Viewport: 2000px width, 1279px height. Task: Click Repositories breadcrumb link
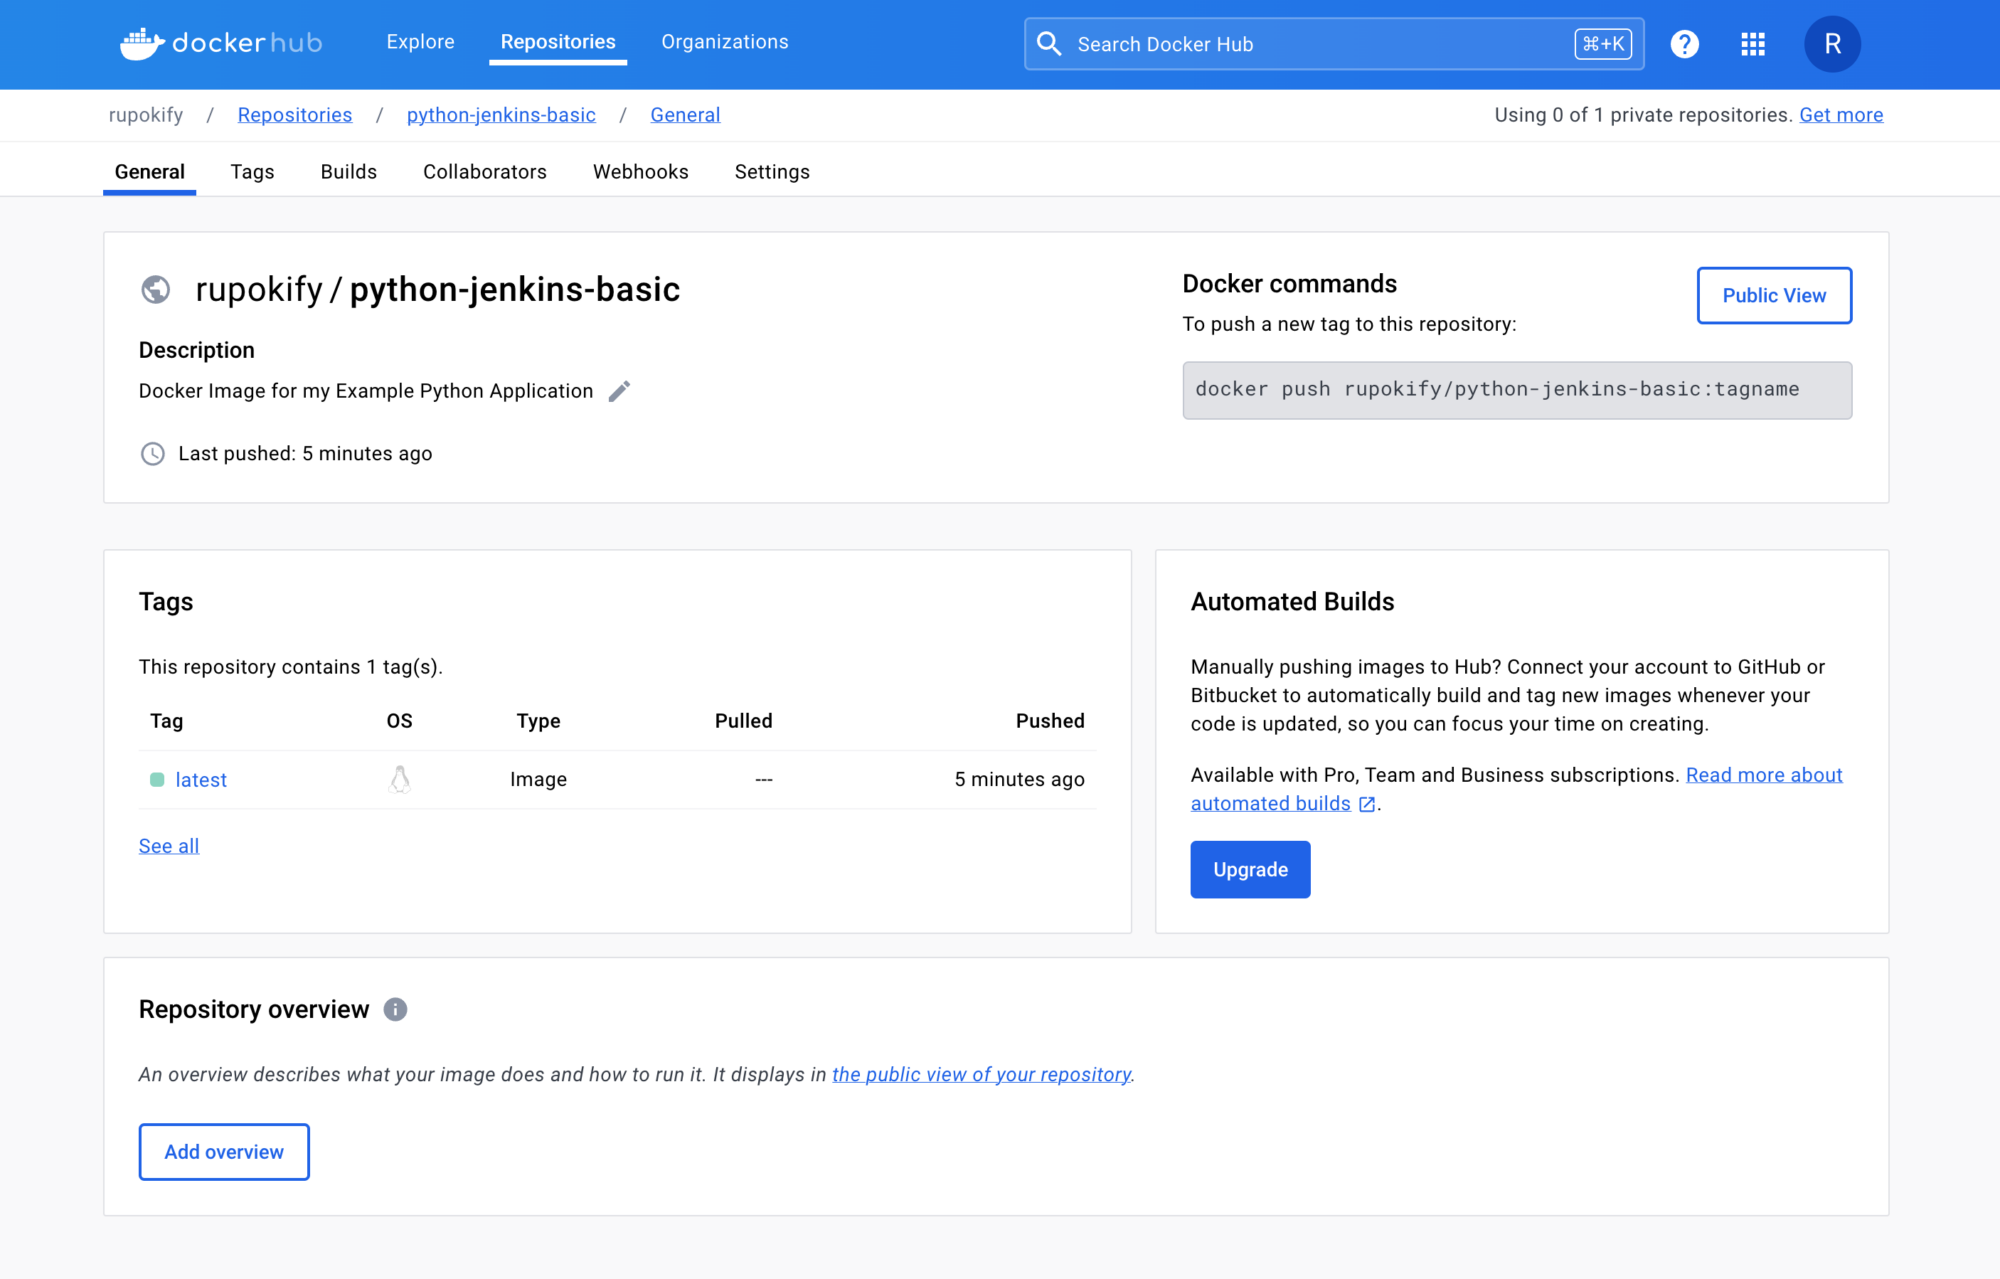tap(295, 115)
